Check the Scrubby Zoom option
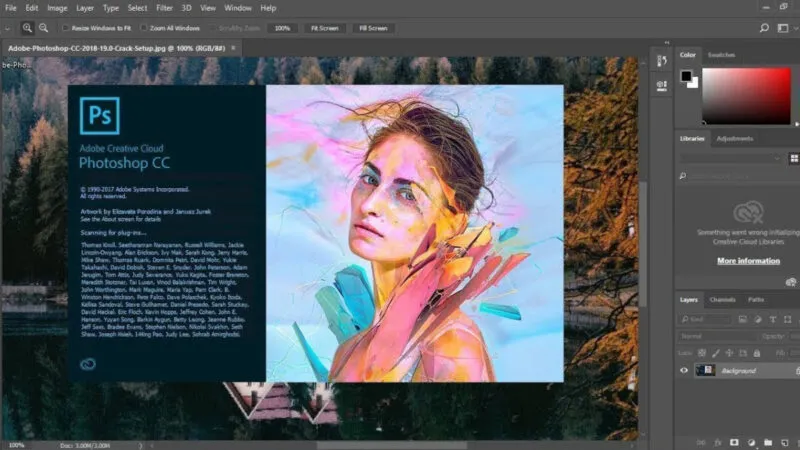Screen dimensions: 800x450 (x=213, y=28)
